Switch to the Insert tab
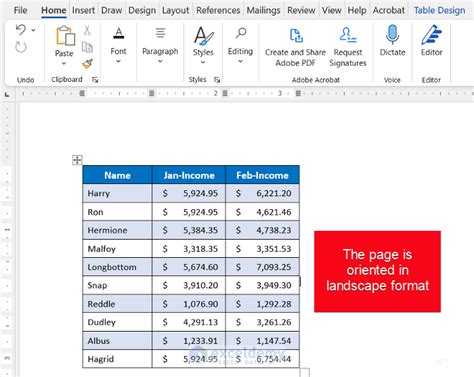474x377 pixels. coord(83,10)
